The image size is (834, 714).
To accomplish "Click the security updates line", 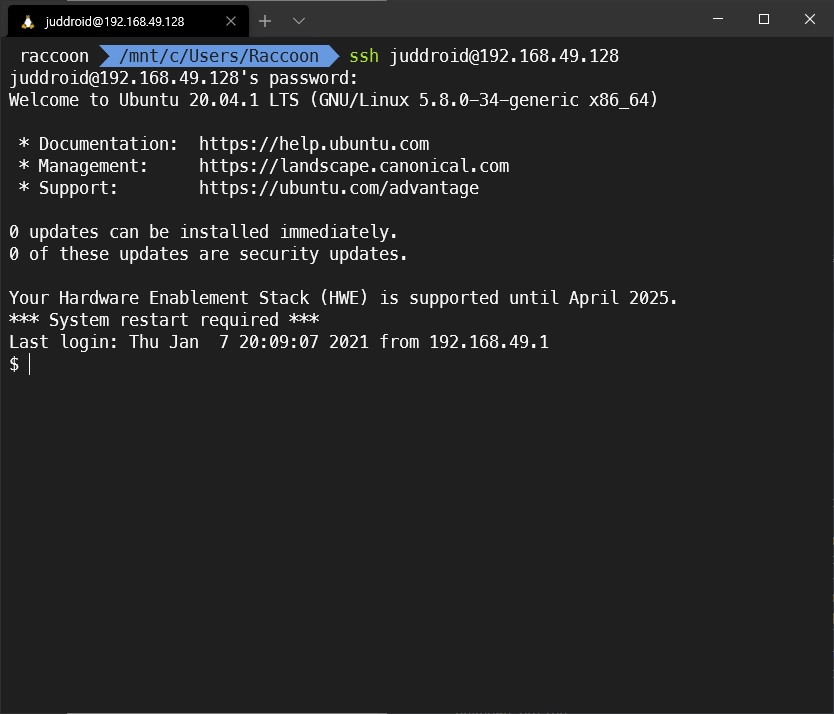I will click(208, 254).
